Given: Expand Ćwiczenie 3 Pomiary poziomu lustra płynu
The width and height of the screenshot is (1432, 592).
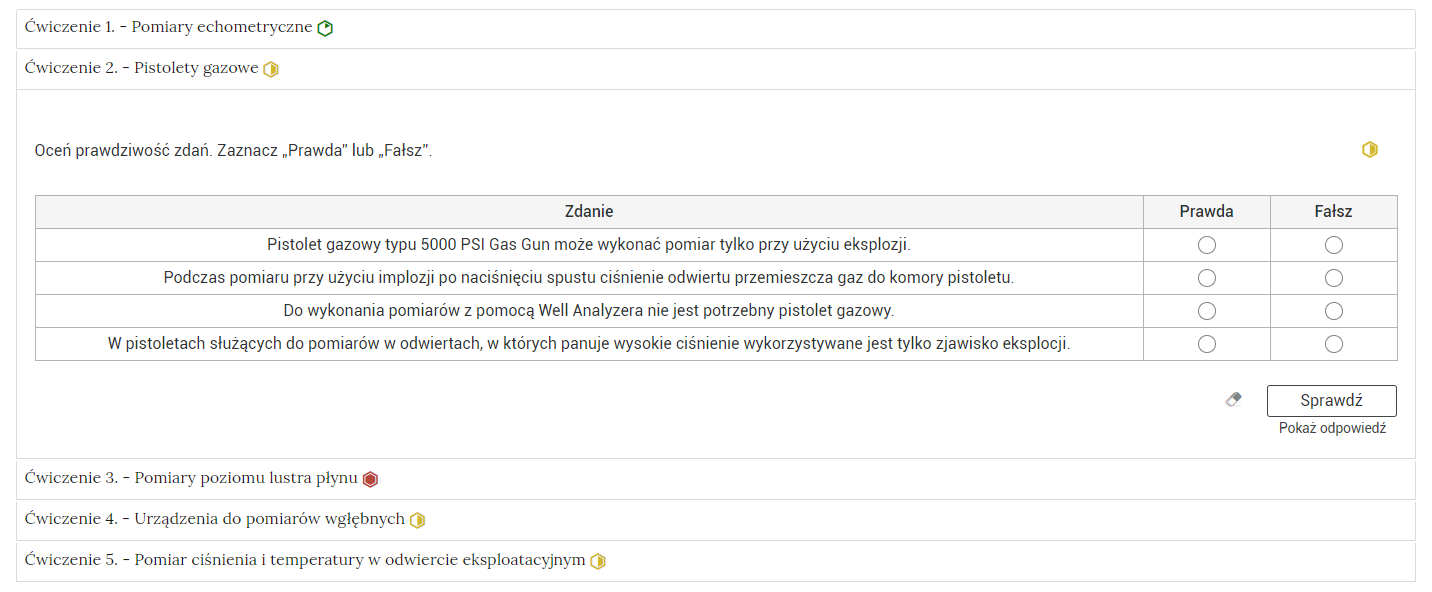Looking at the screenshot, I should (190, 479).
